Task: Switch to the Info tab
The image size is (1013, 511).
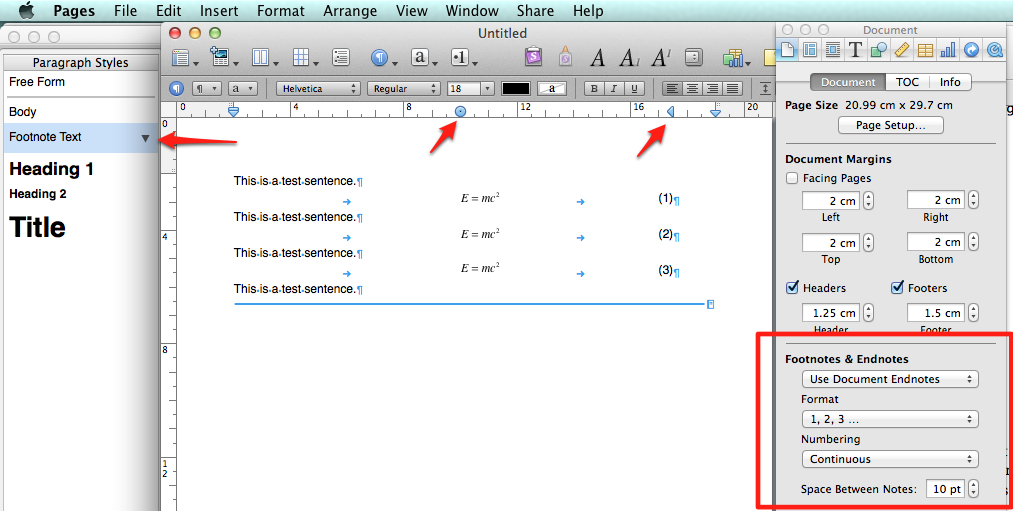Action: click(950, 82)
